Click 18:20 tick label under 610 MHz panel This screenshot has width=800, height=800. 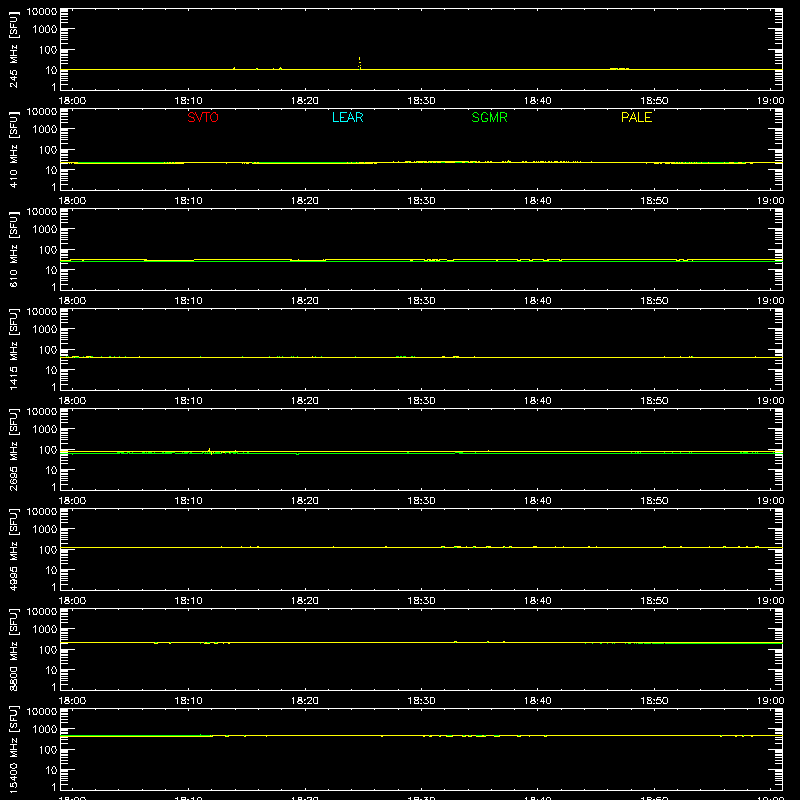coord(305,301)
